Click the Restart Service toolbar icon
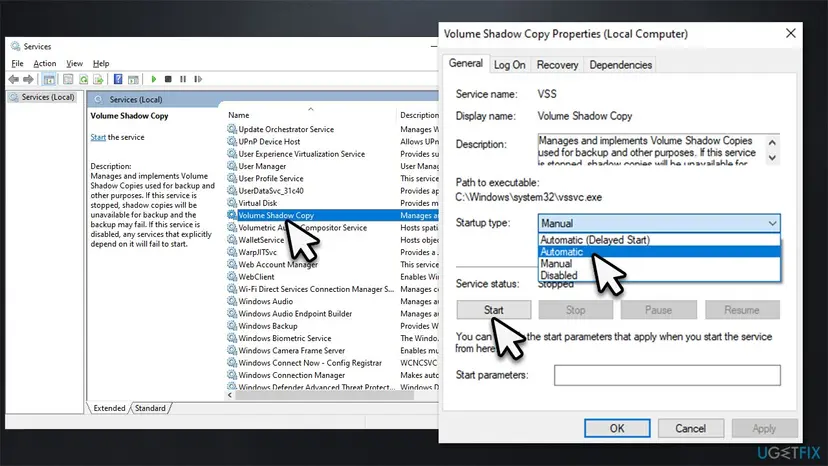The height and width of the screenshot is (466, 828). [198, 79]
